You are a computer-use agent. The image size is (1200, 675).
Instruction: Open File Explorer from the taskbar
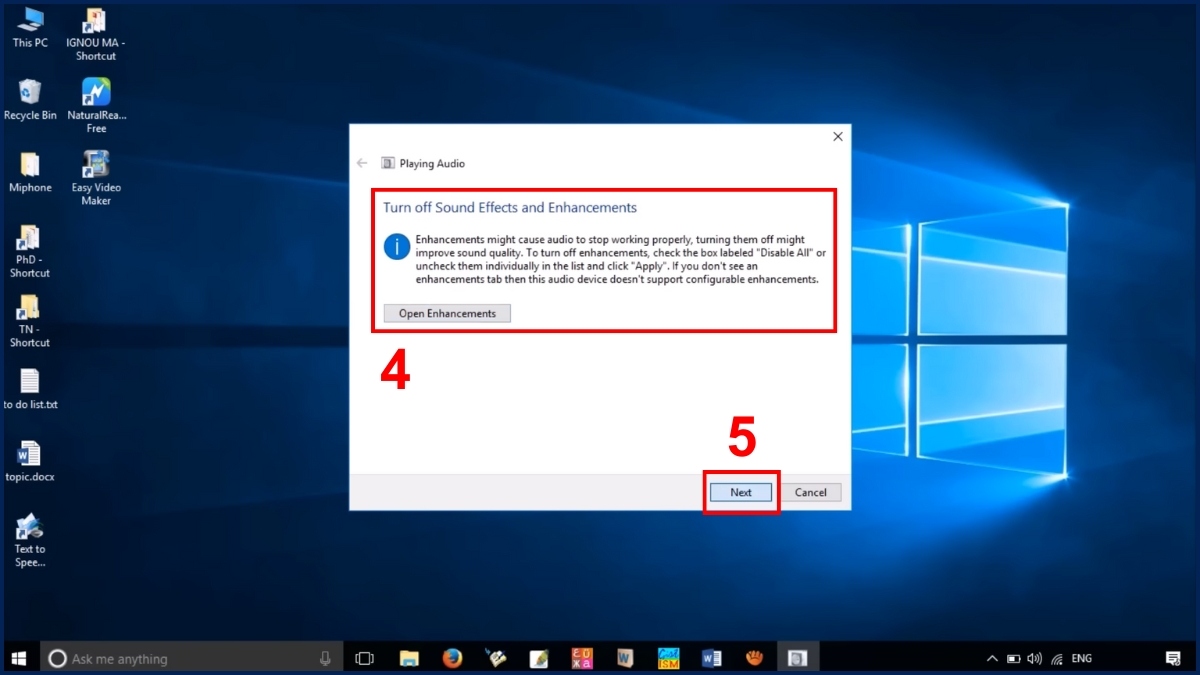(x=409, y=657)
